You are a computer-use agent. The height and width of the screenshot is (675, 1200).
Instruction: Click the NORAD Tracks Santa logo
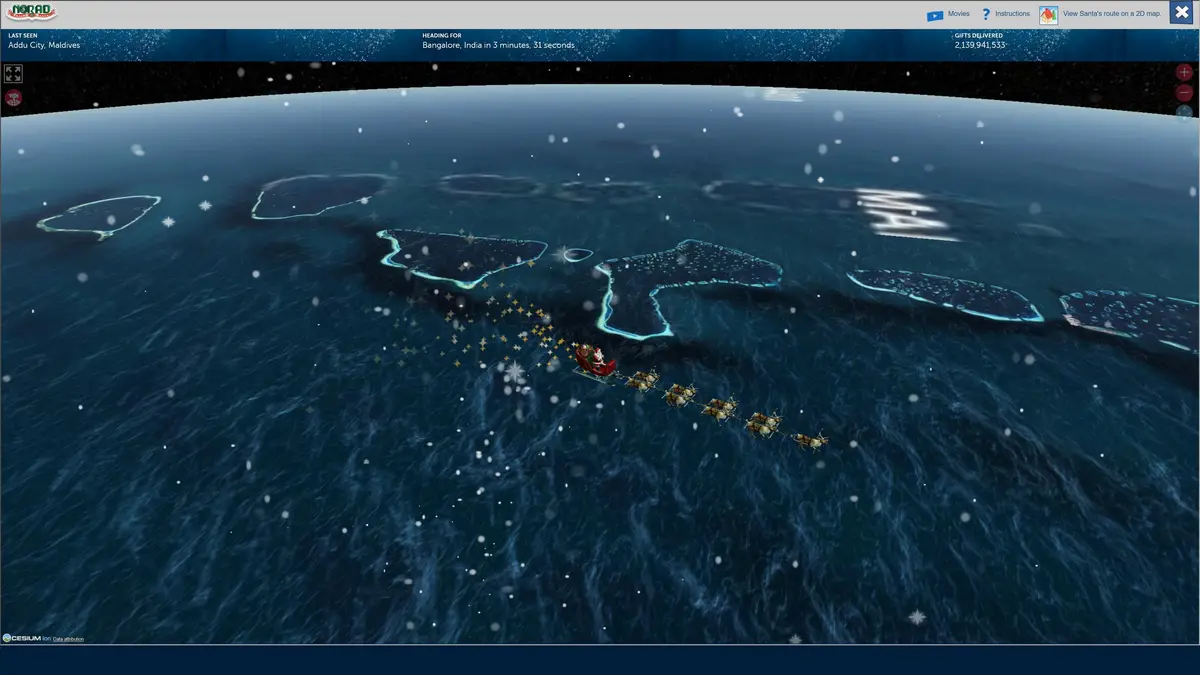pos(32,13)
